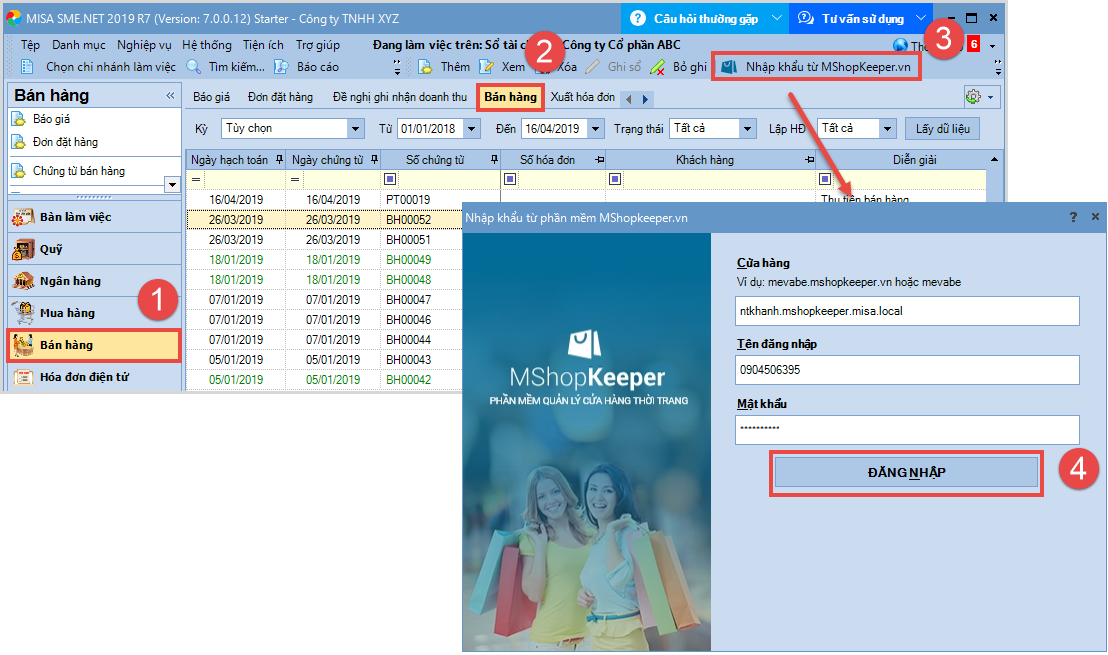Open filter operator for Ngày hạch toán column

tap(196, 179)
